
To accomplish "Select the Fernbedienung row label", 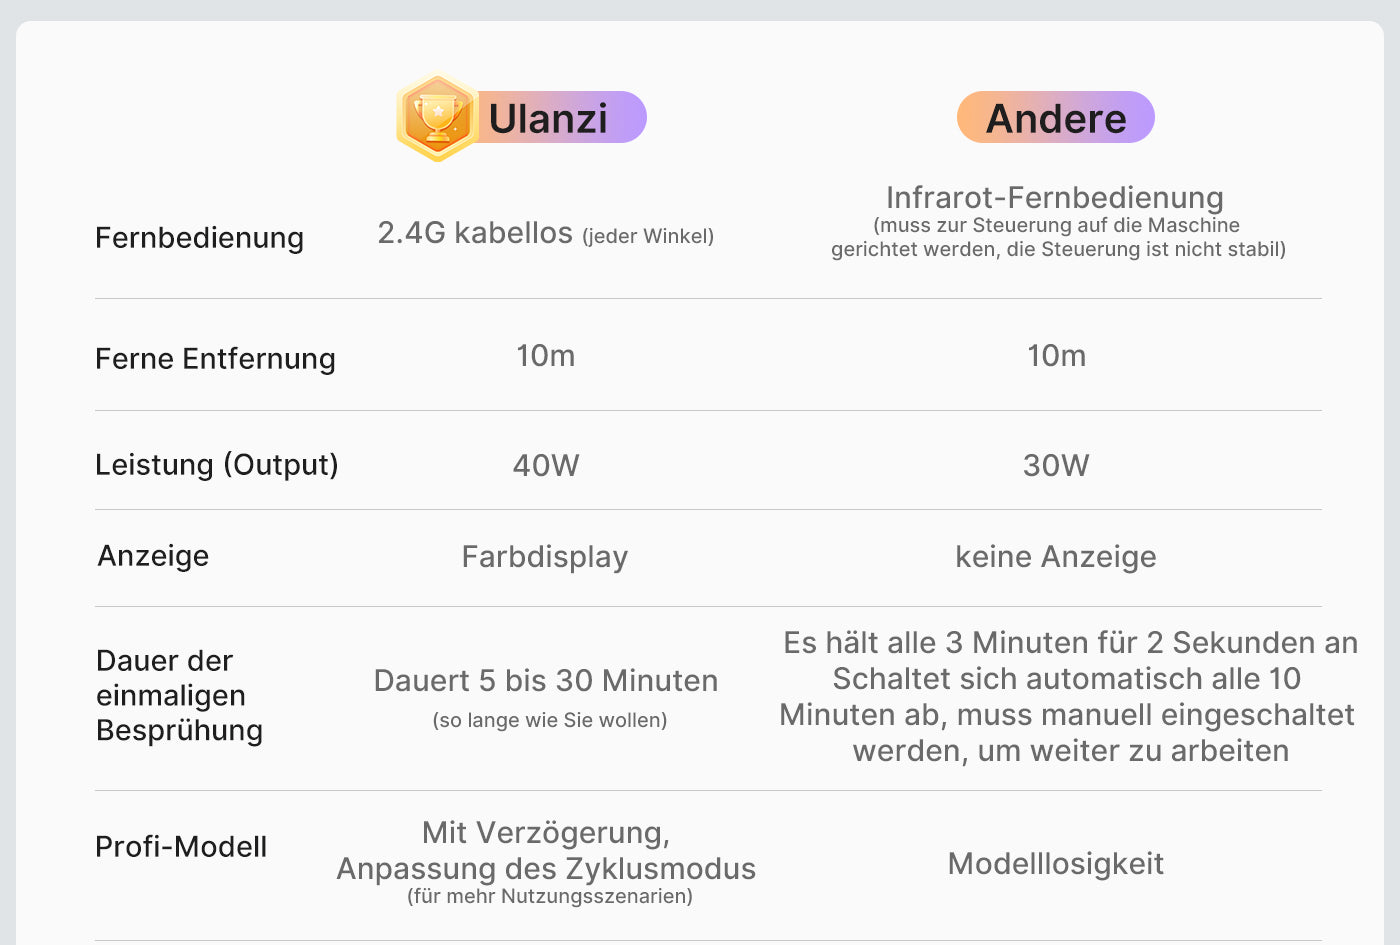I will (x=199, y=238).
